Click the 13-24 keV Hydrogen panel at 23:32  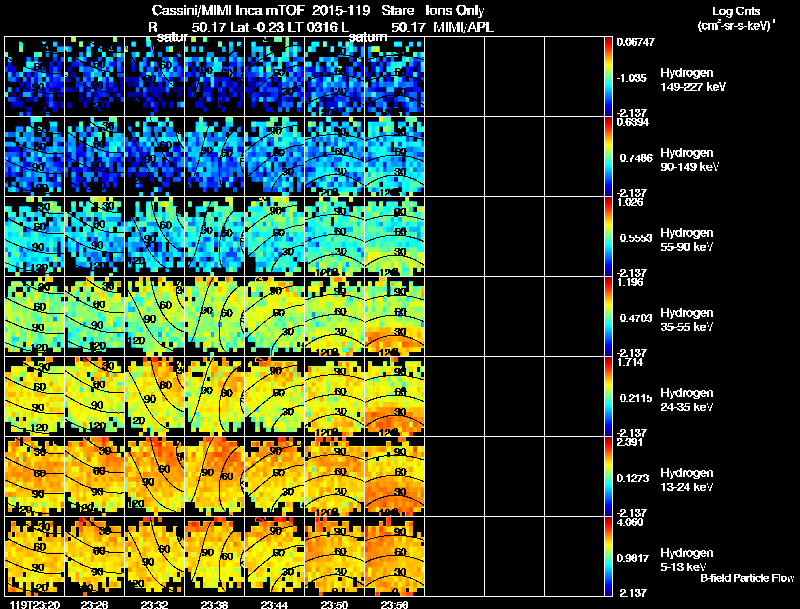[155, 476]
